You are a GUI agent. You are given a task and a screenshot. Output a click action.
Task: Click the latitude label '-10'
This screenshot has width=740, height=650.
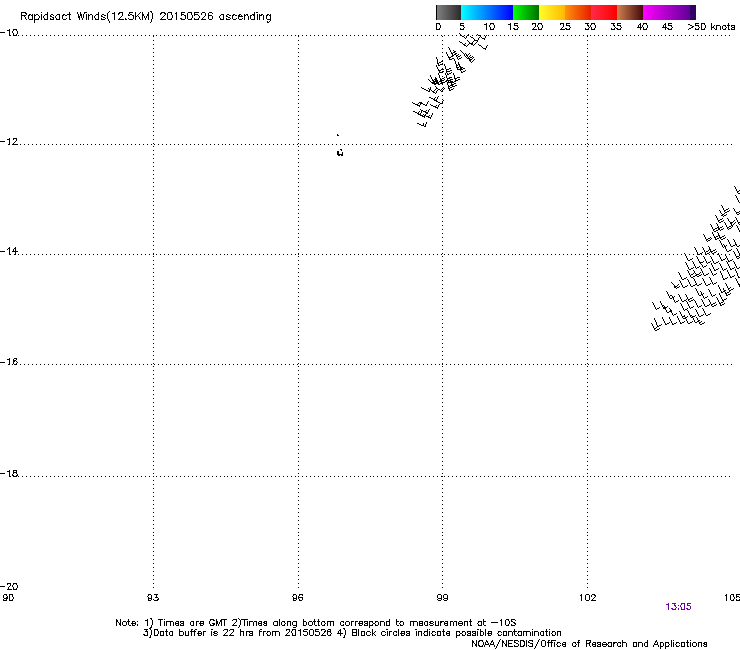point(9,33)
